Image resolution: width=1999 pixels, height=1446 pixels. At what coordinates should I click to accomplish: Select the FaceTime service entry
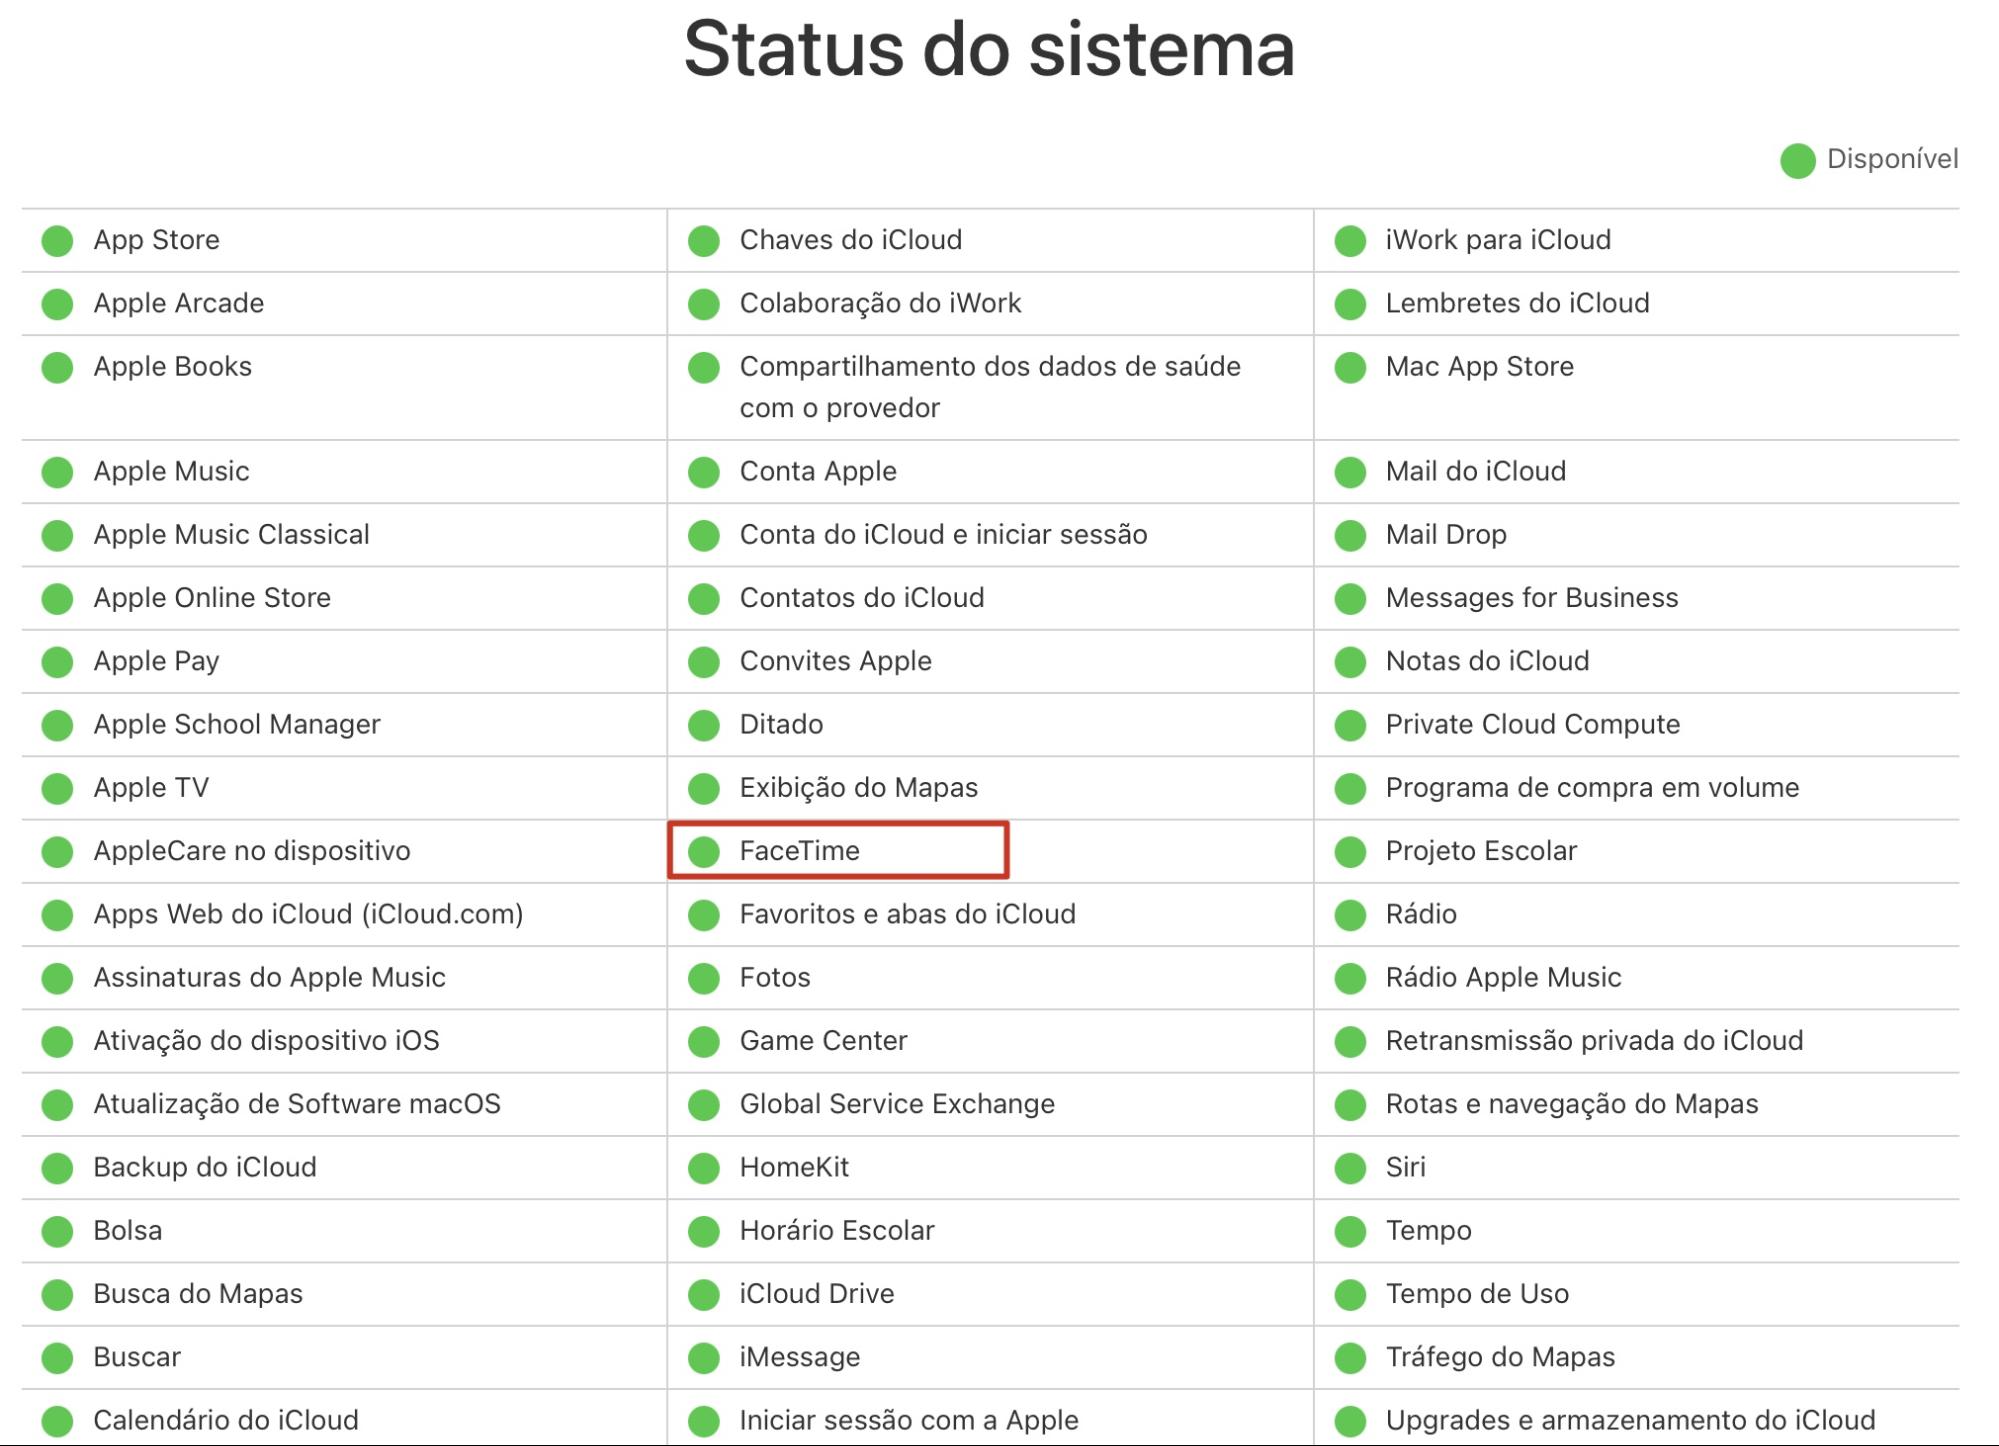(x=802, y=851)
